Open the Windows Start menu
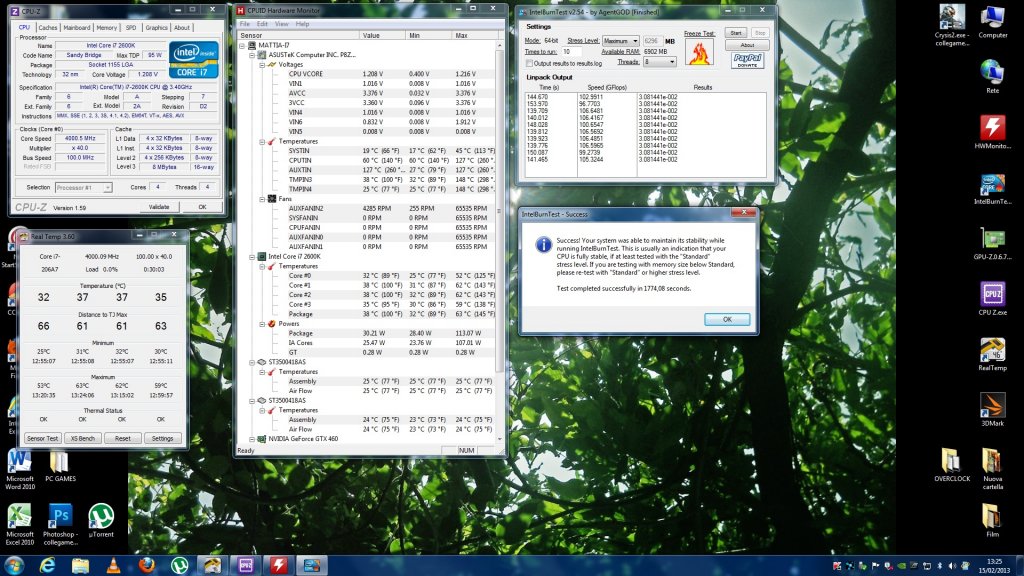 pyautogui.click(x=14, y=565)
